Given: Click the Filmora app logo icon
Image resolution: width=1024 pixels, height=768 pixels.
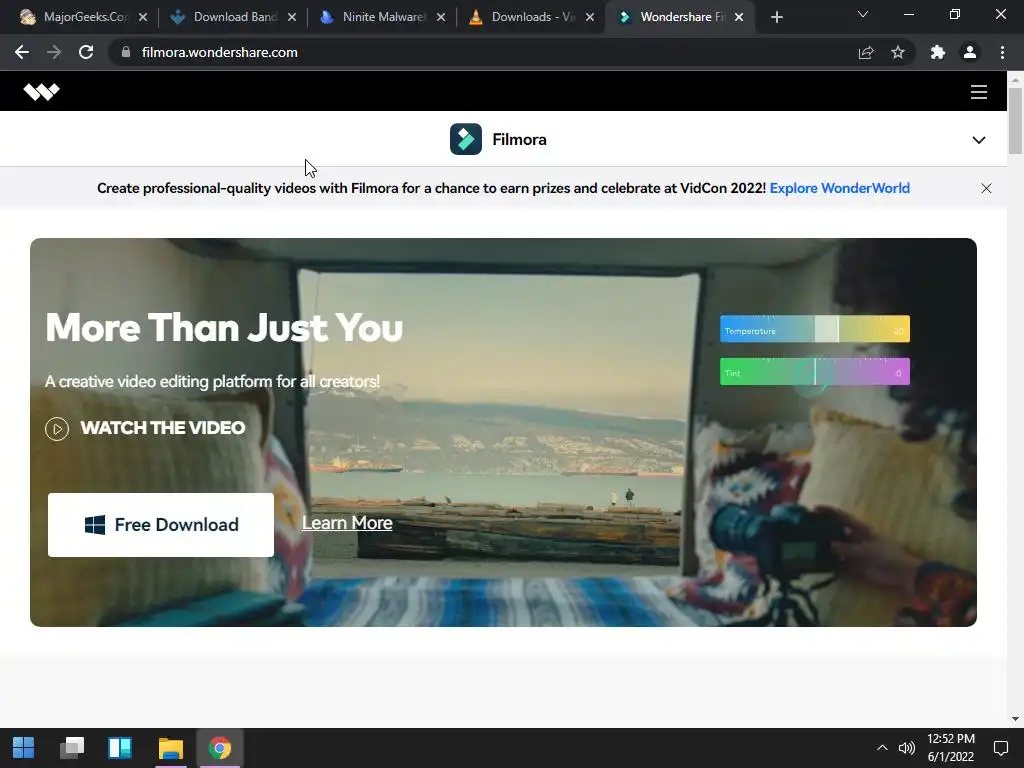Looking at the screenshot, I should click(466, 139).
